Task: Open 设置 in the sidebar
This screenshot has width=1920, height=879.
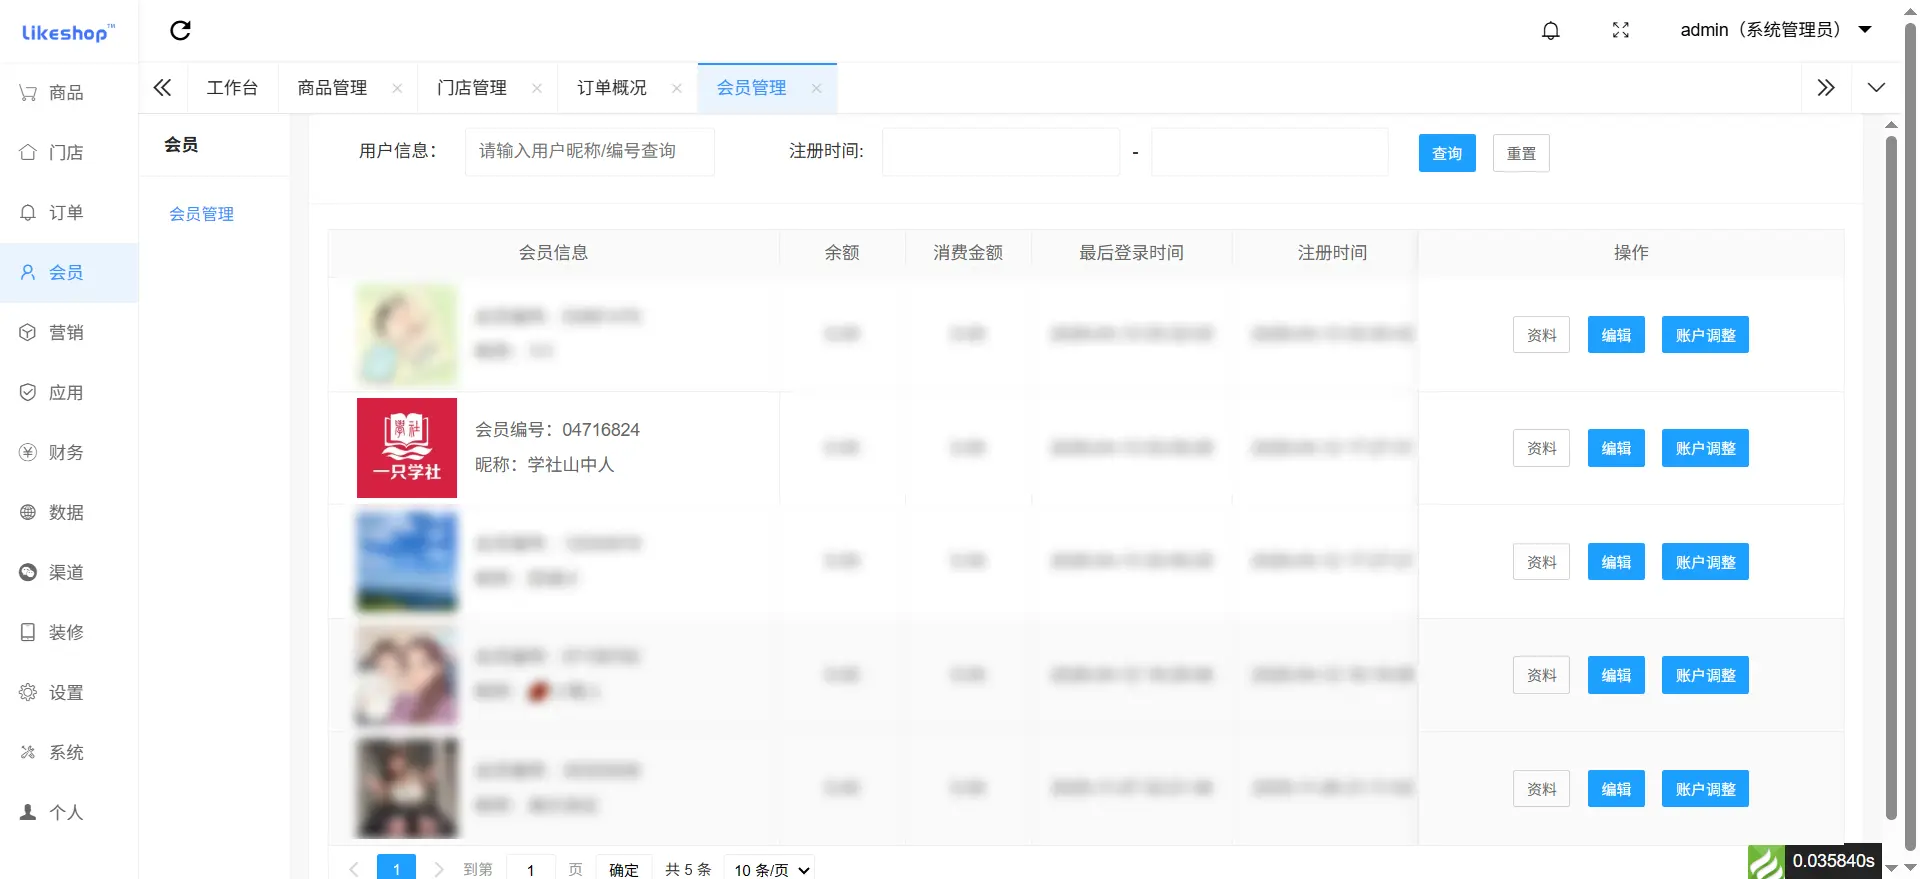Action: (x=69, y=693)
